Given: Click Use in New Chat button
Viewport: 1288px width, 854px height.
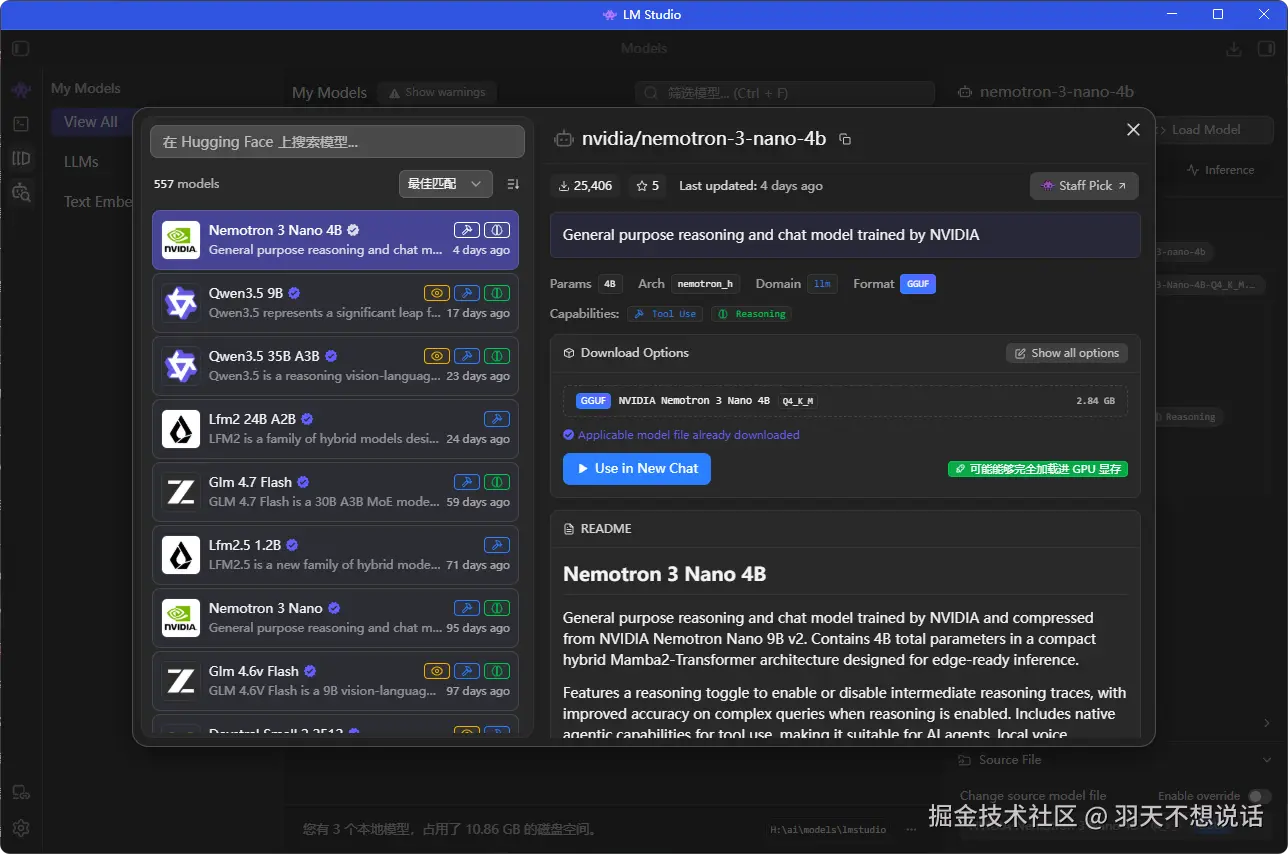Looking at the screenshot, I should tap(637, 469).
